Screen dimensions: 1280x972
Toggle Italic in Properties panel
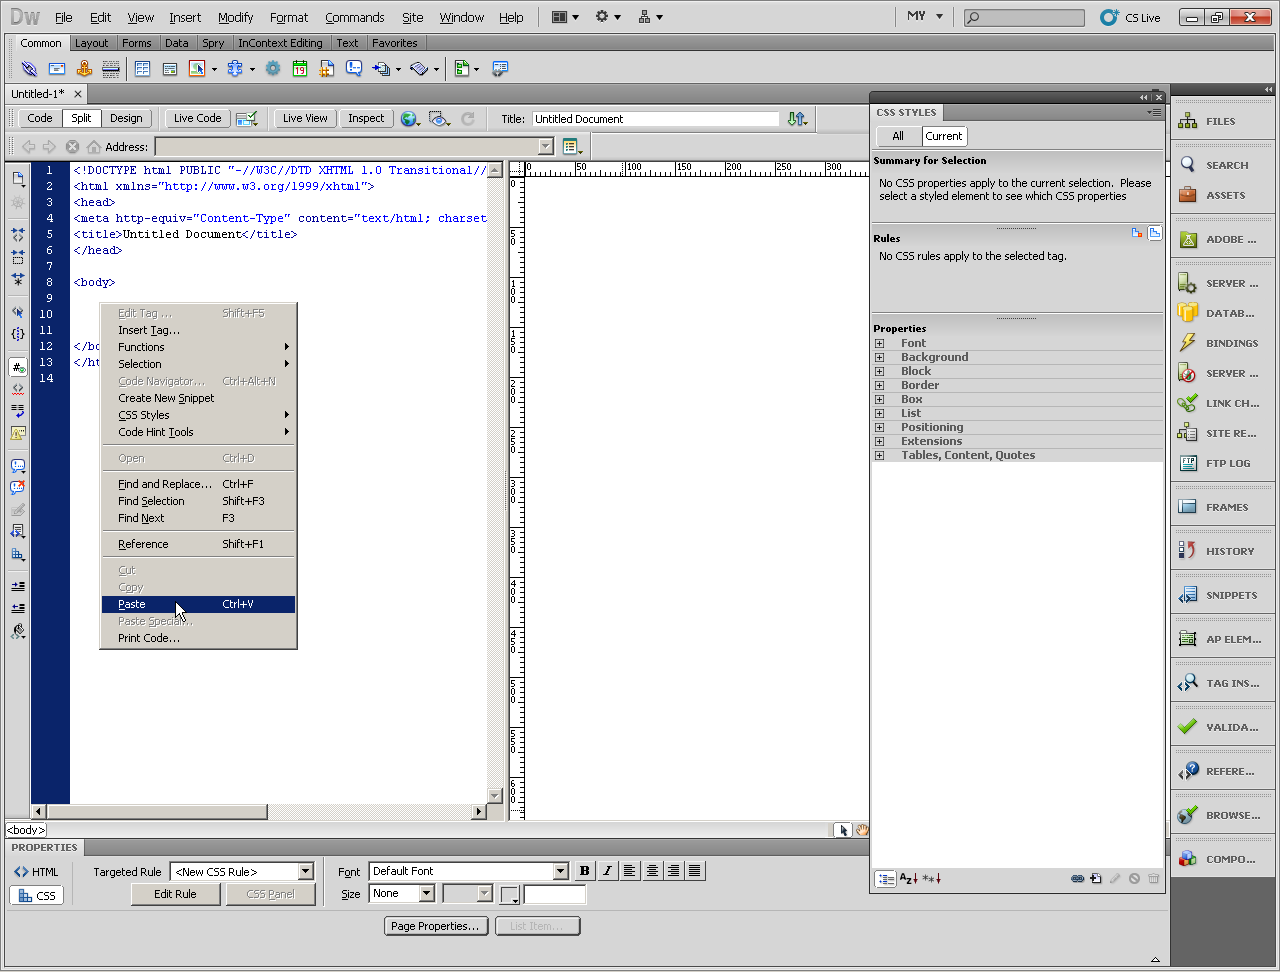pyautogui.click(x=607, y=871)
